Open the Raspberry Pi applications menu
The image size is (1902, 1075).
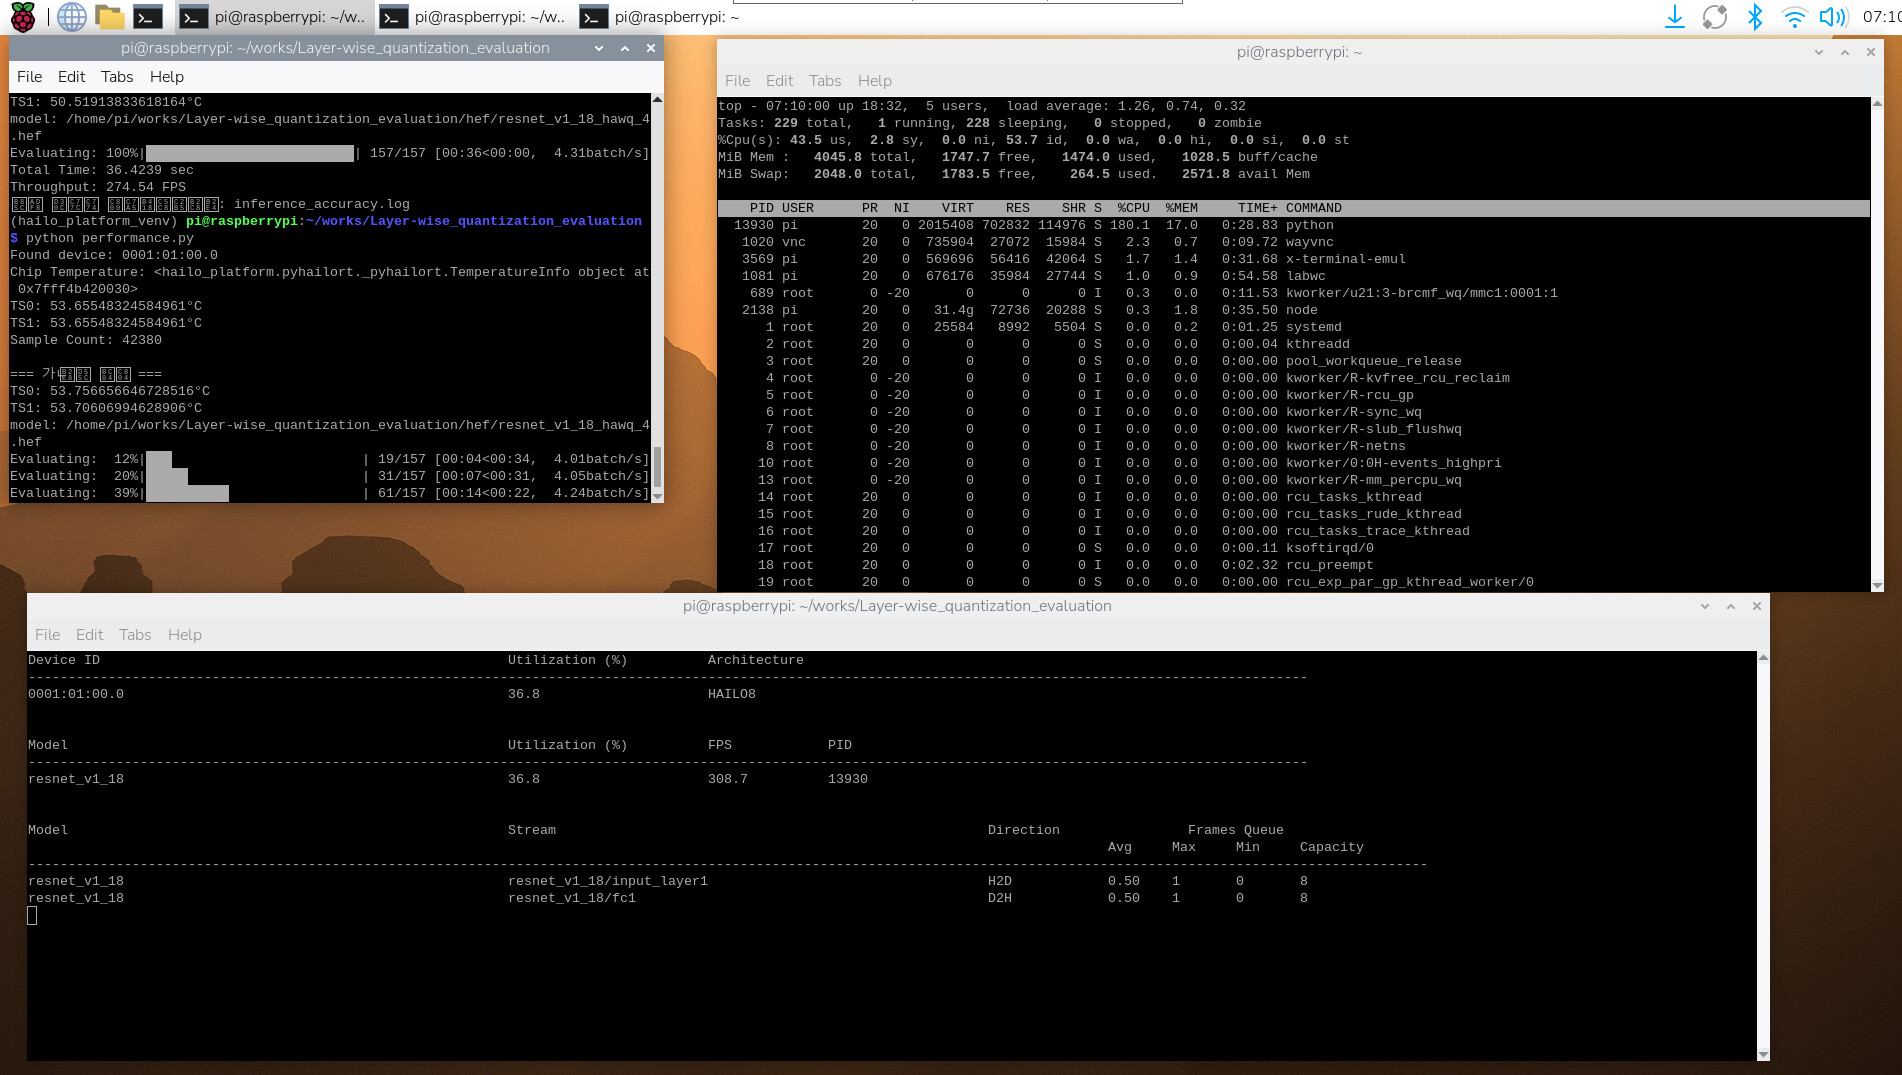pyautogui.click(x=22, y=17)
